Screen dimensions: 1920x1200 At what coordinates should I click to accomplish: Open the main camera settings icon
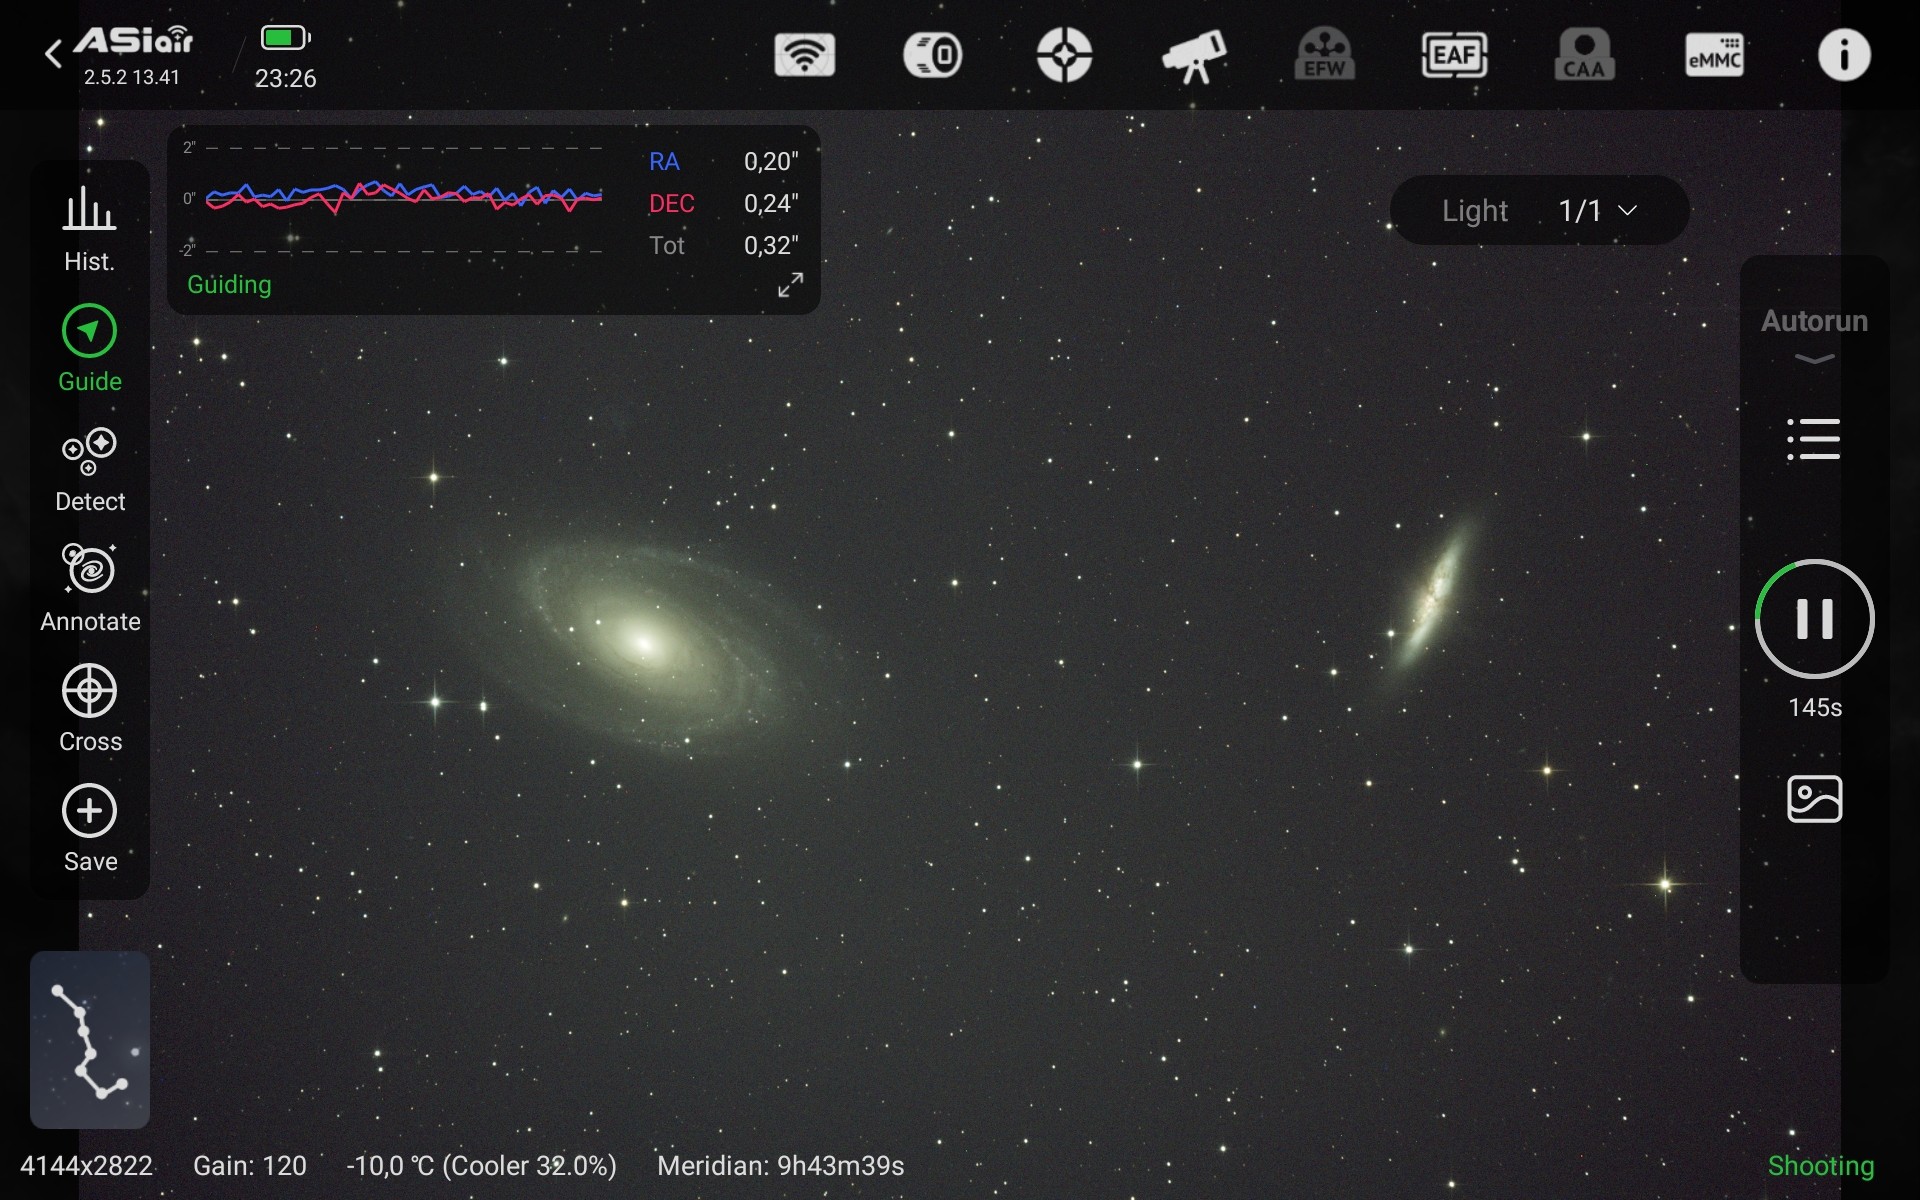click(933, 55)
